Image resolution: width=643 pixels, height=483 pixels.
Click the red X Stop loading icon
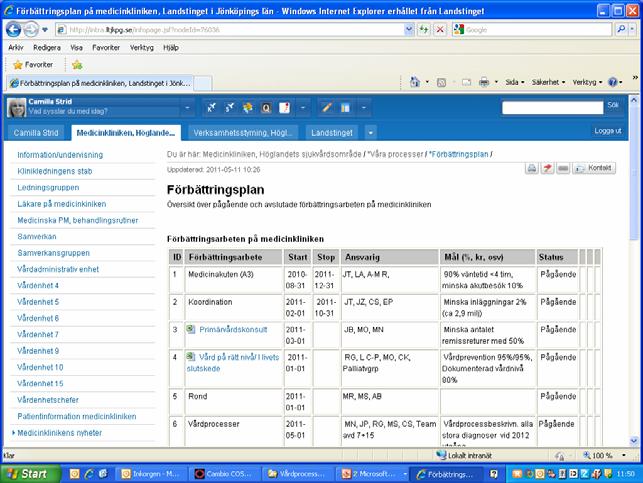pyautogui.click(x=440, y=30)
